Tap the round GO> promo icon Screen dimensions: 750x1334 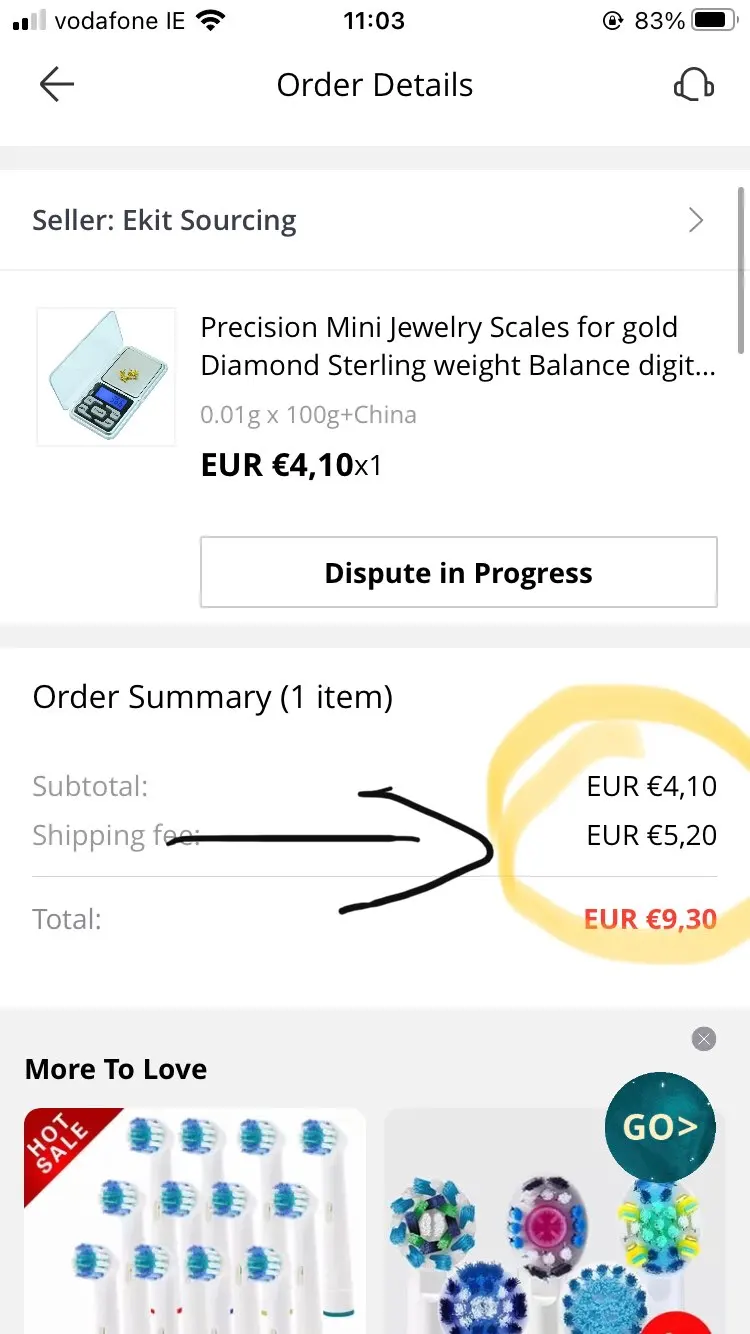click(660, 1127)
